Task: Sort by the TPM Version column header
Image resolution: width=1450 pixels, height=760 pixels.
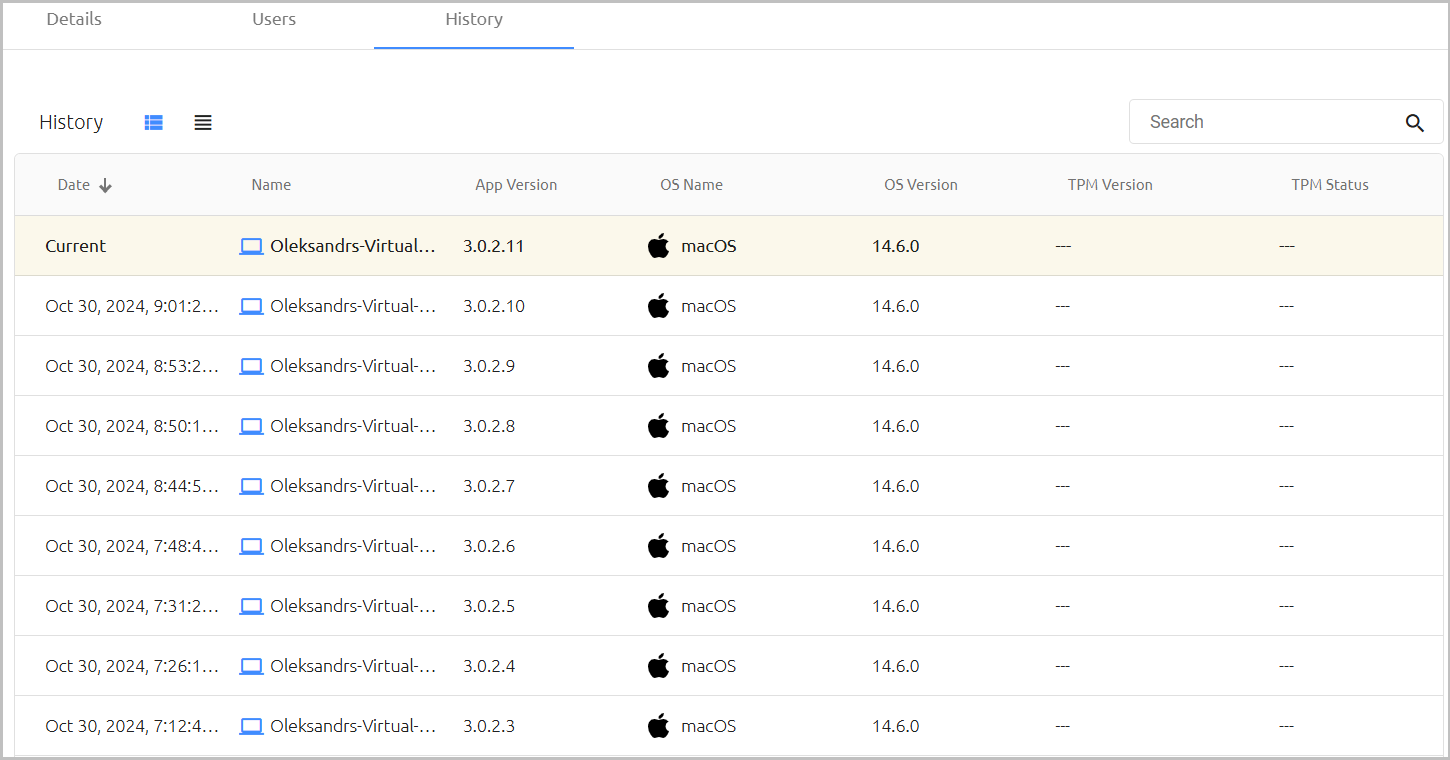Action: [1110, 185]
